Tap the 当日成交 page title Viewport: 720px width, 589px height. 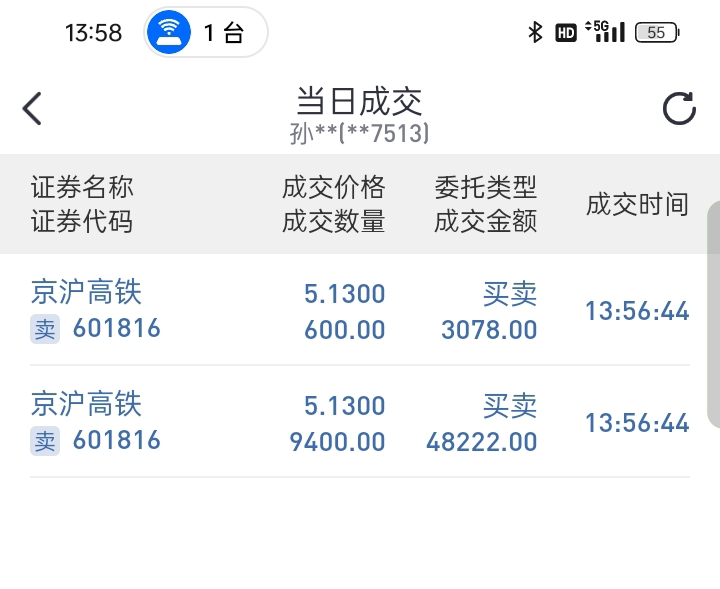point(359,100)
